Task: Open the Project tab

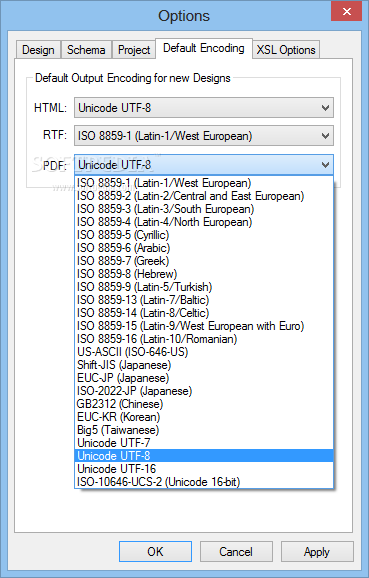Action: tap(134, 50)
